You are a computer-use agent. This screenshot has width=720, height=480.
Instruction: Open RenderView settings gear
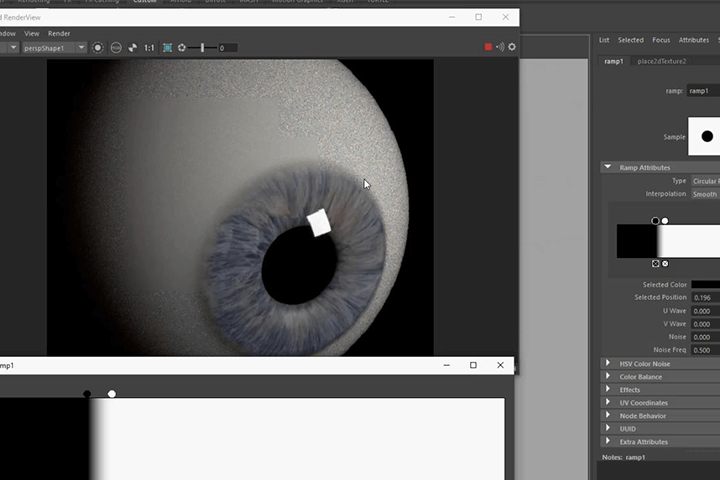click(x=512, y=47)
